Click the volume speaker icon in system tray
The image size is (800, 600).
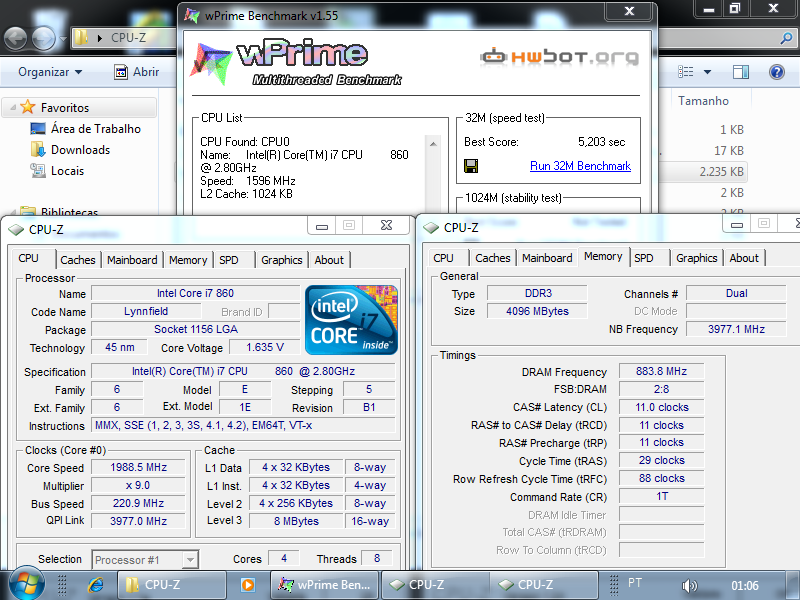tap(689, 585)
